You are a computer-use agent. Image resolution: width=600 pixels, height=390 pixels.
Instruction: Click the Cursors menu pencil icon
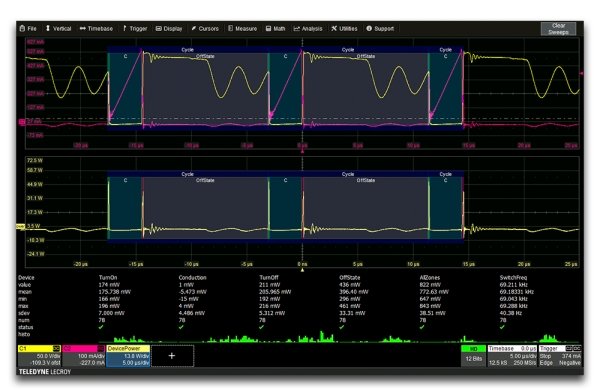tap(194, 28)
